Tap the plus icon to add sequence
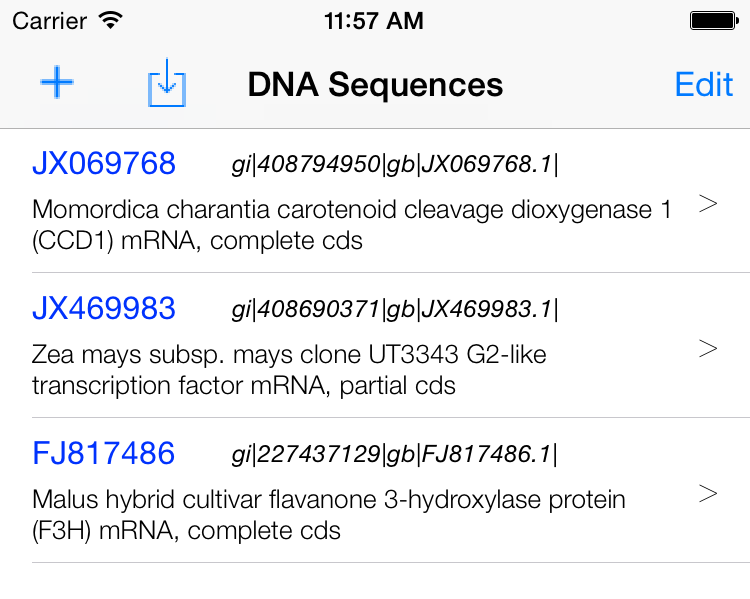This screenshot has width=750, height=599. click(x=57, y=82)
